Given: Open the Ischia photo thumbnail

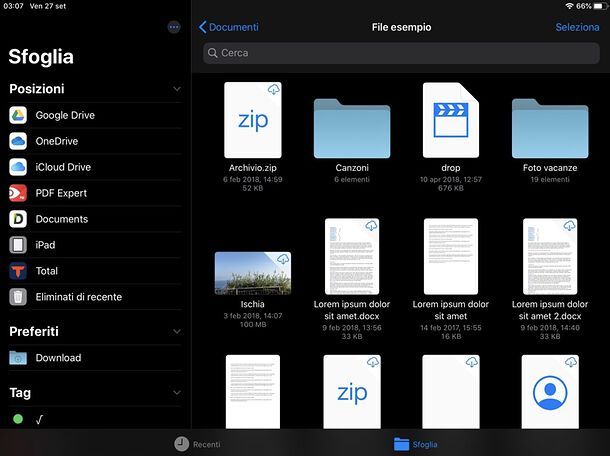Looking at the screenshot, I should pyautogui.click(x=253, y=273).
